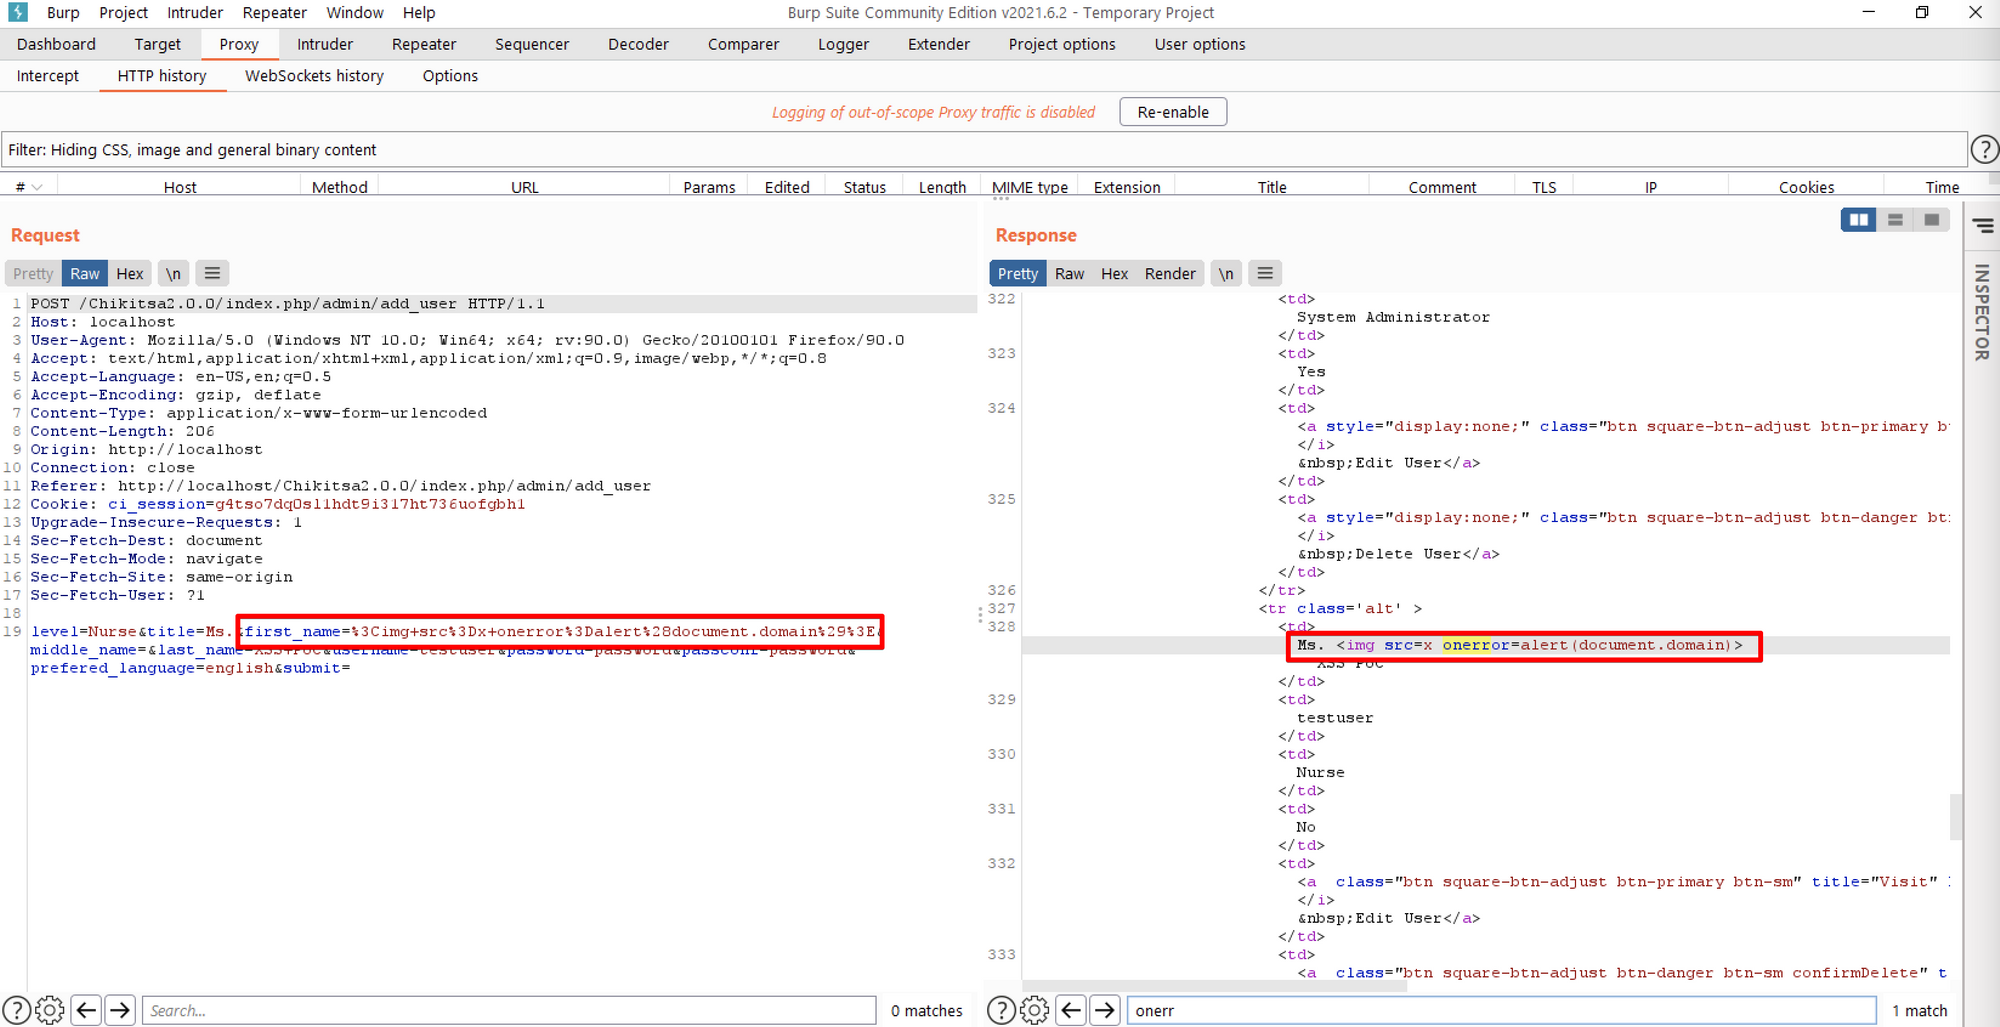The width and height of the screenshot is (2000, 1027).
Task: Switch Request view to Raw
Action: (x=85, y=273)
